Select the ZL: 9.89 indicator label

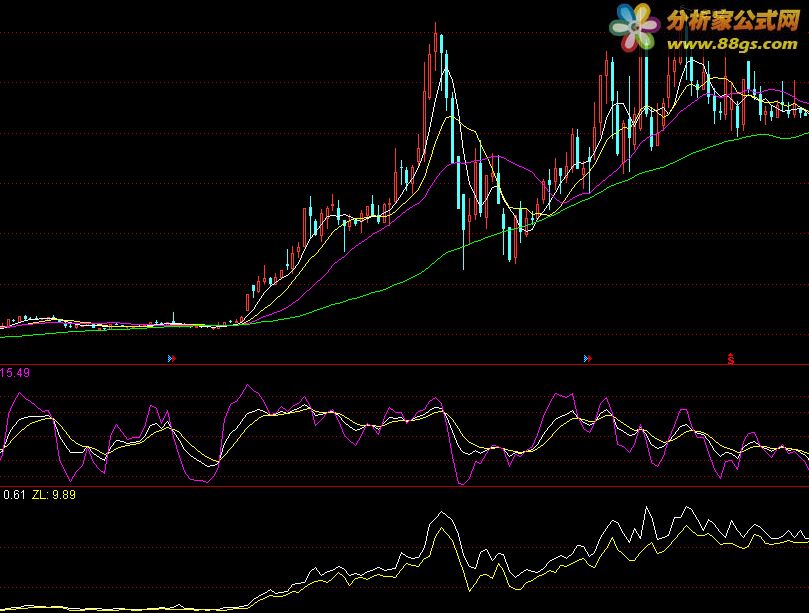[x=54, y=495]
